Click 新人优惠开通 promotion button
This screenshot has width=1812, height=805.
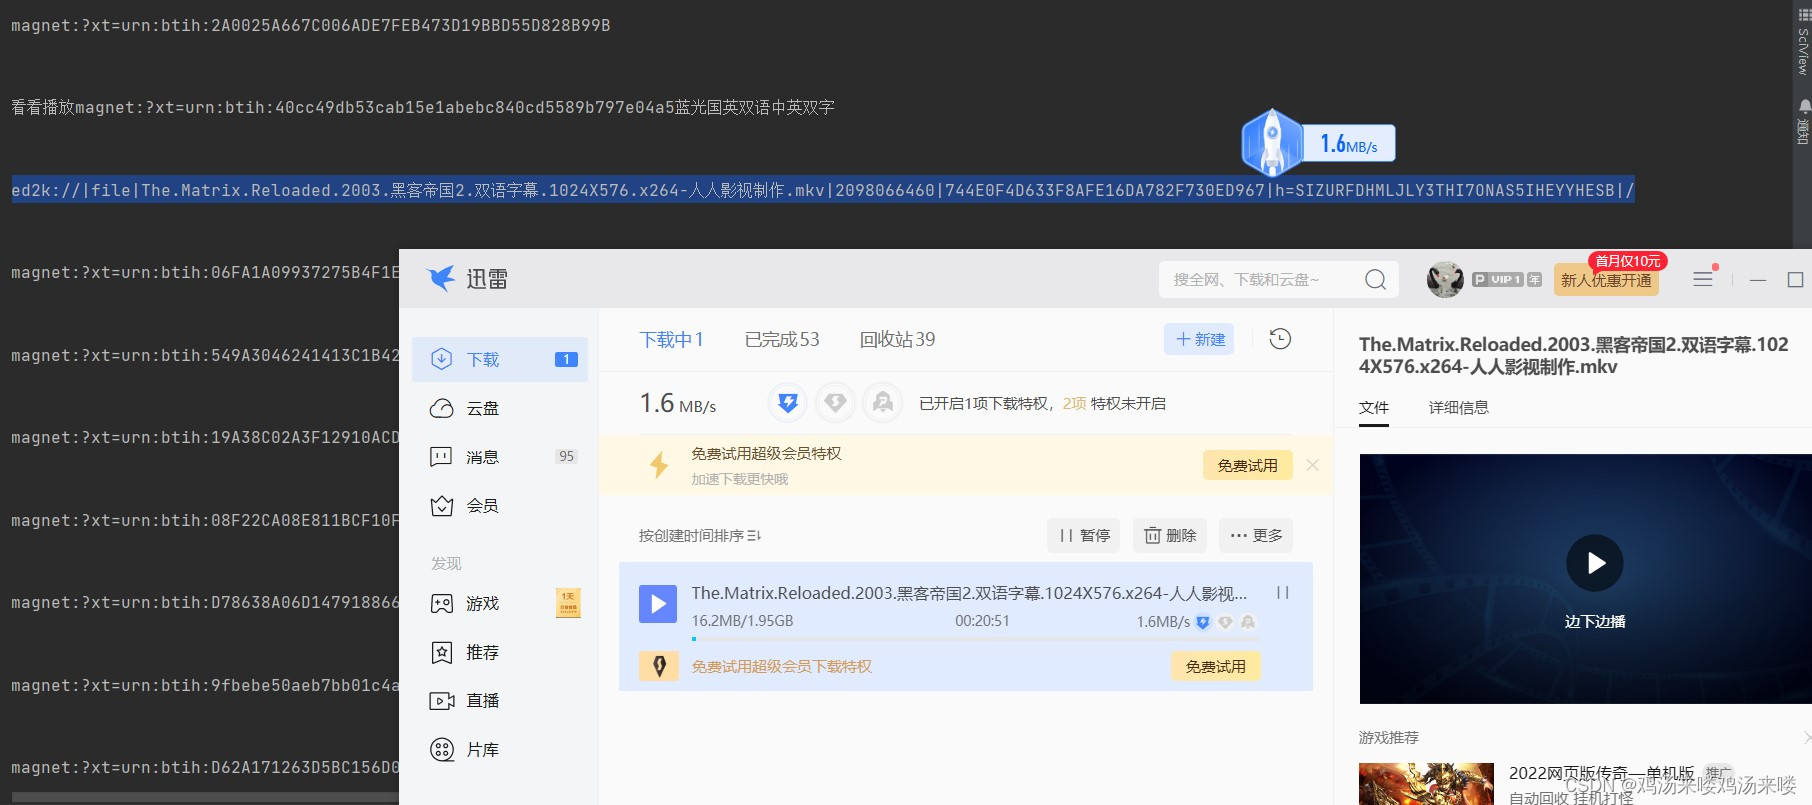[1606, 280]
